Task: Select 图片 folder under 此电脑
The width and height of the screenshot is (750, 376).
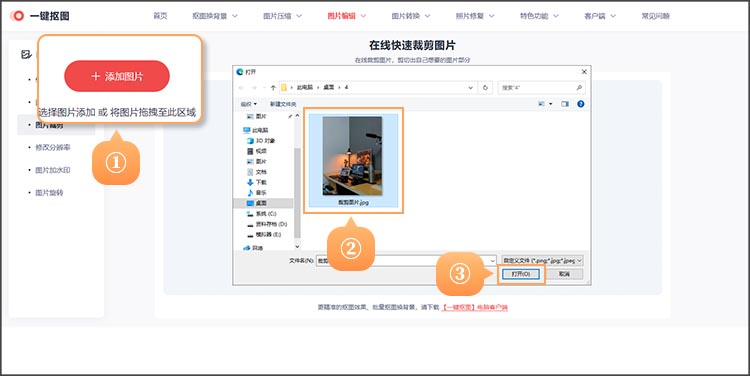Action: (257, 162)
